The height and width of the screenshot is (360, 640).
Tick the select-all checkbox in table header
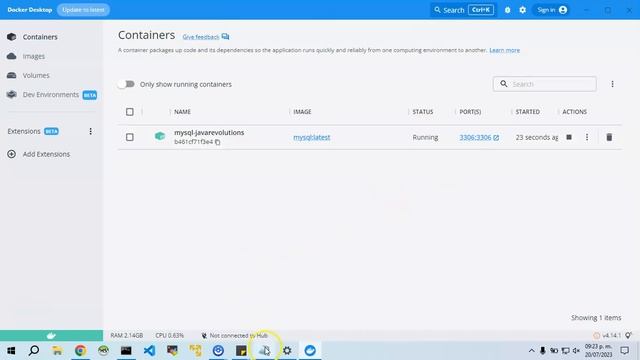pos(130,112)
